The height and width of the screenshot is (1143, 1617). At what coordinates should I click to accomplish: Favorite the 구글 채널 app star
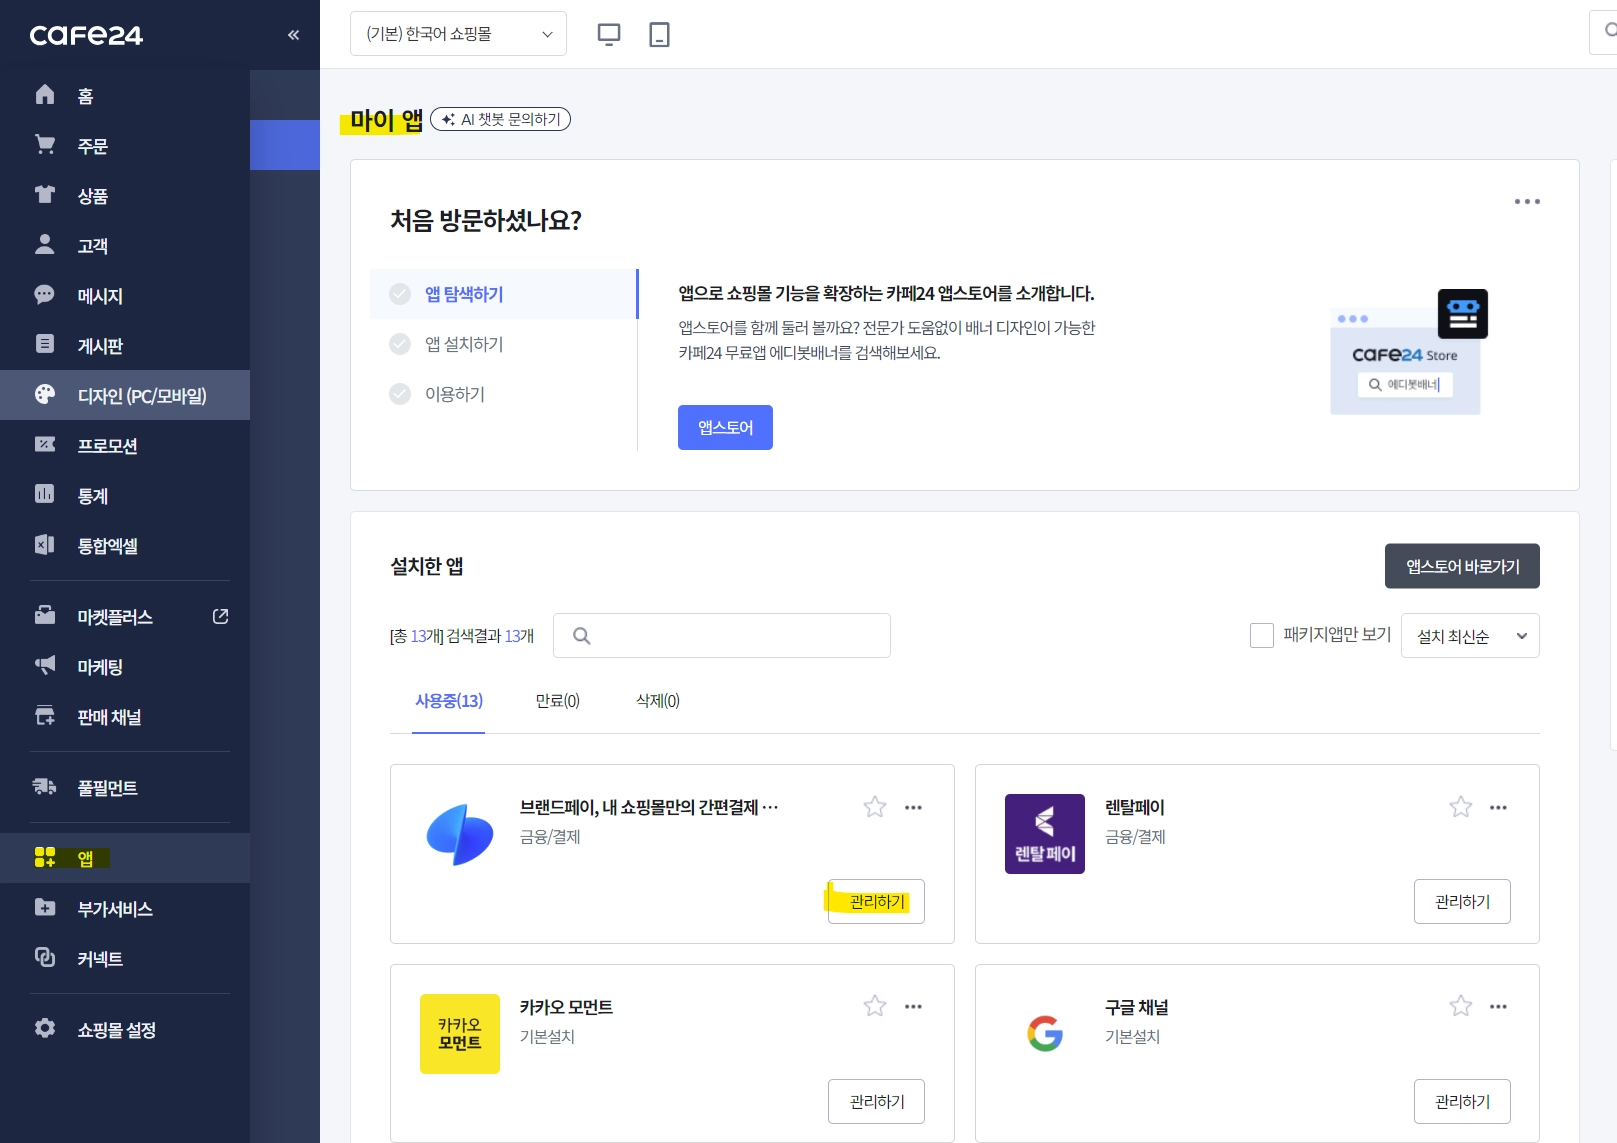click(x=1461, y=1006)
